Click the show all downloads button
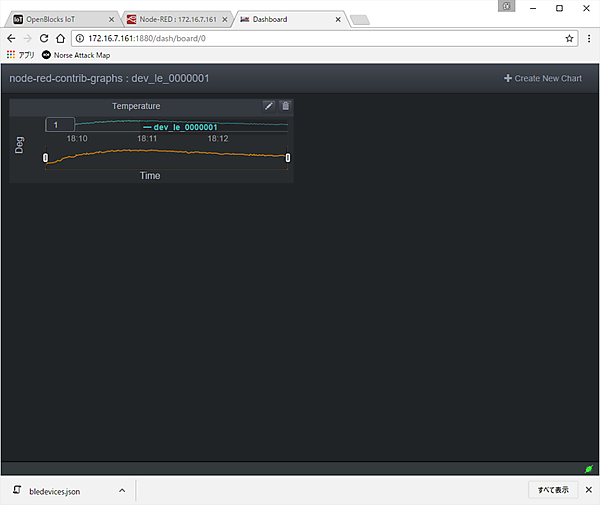Viewport: 600px width, 505px height. 552,490
